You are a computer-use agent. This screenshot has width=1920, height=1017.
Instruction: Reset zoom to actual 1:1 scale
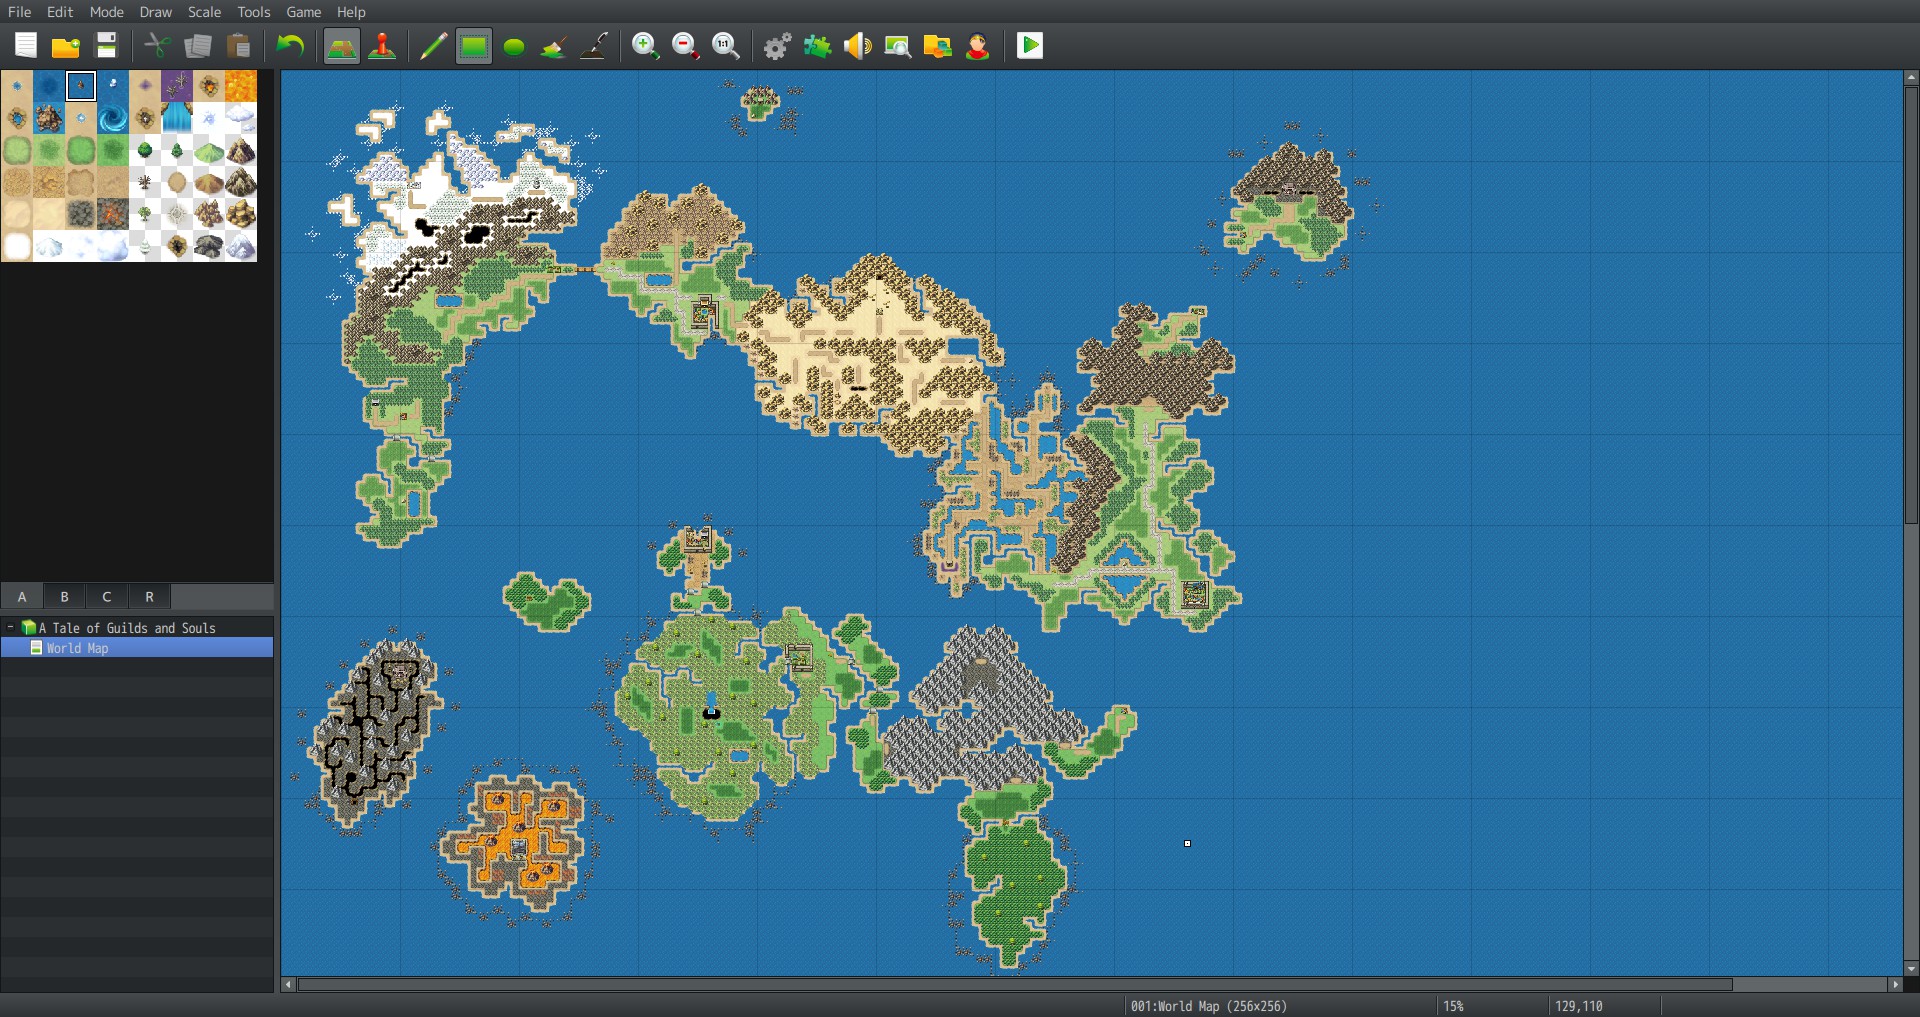[726, 46]
